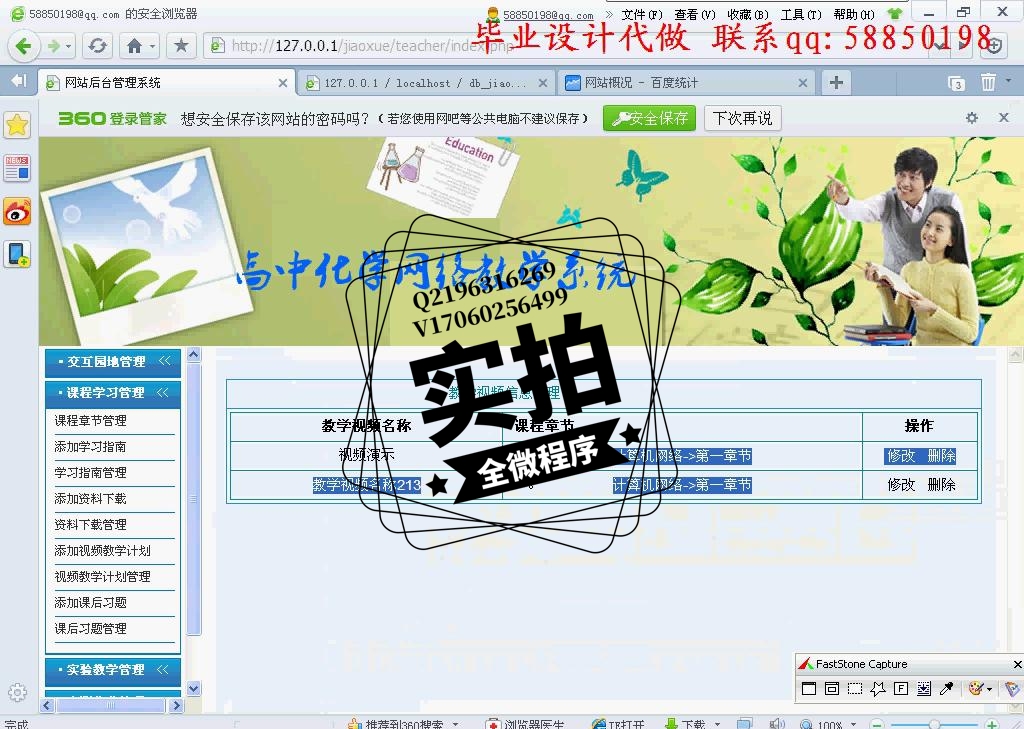This screenshot has width=1024, height=729.
Task: Click sidebar menu scroll down arrow
Action: pos(194,688)
